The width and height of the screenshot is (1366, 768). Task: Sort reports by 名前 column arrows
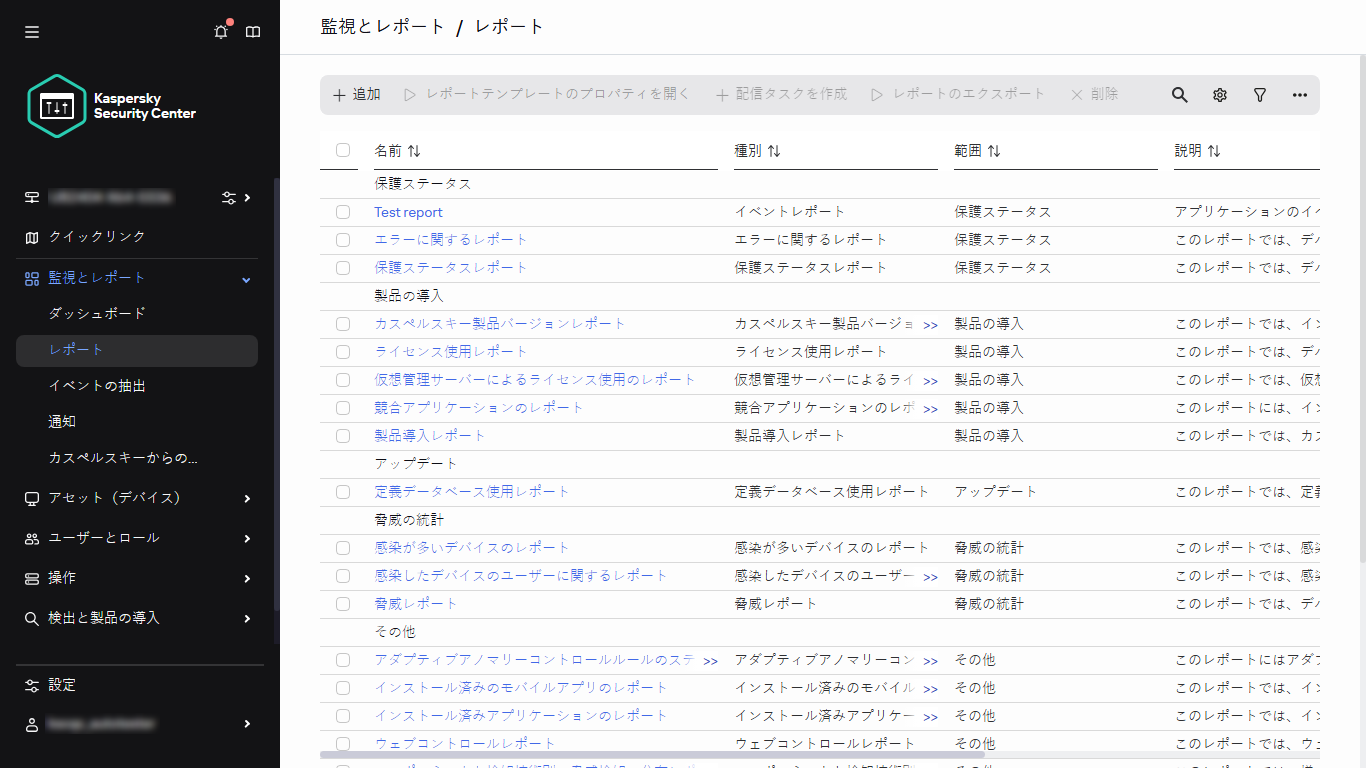(415, 150)
